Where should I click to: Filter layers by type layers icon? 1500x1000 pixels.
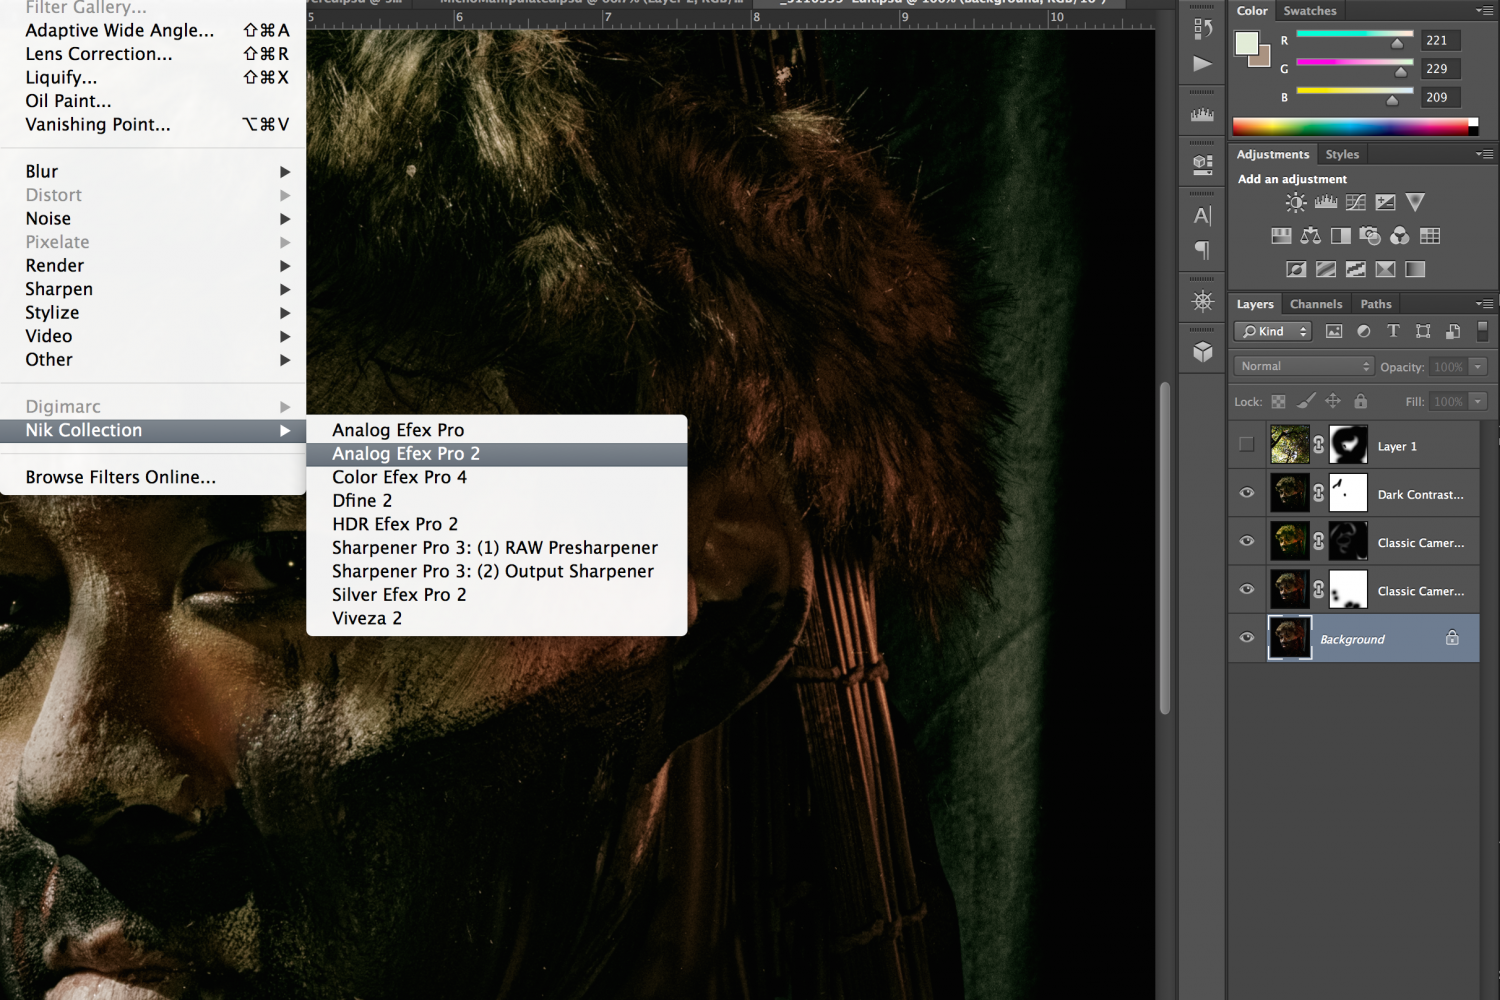pyautogui.click(x=1393, y=332)
